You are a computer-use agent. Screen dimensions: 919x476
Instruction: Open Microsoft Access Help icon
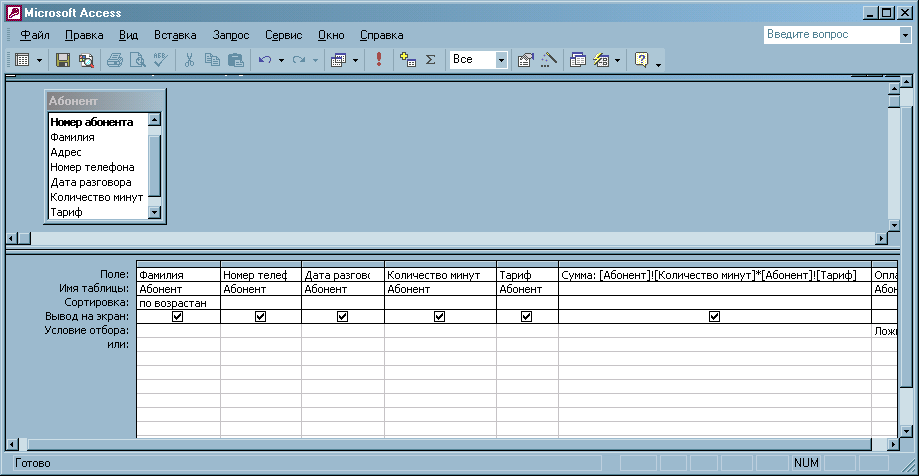click(642, 60)
